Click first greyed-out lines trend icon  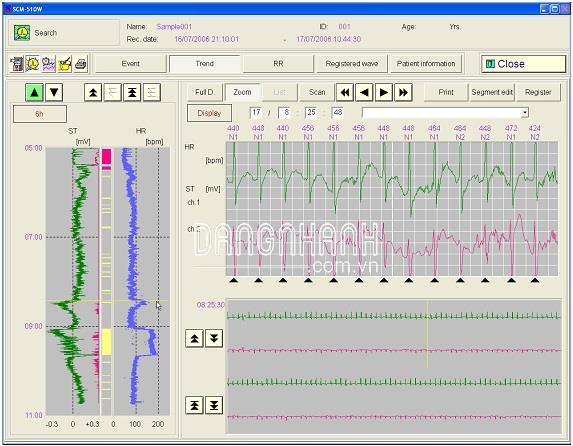113,92
